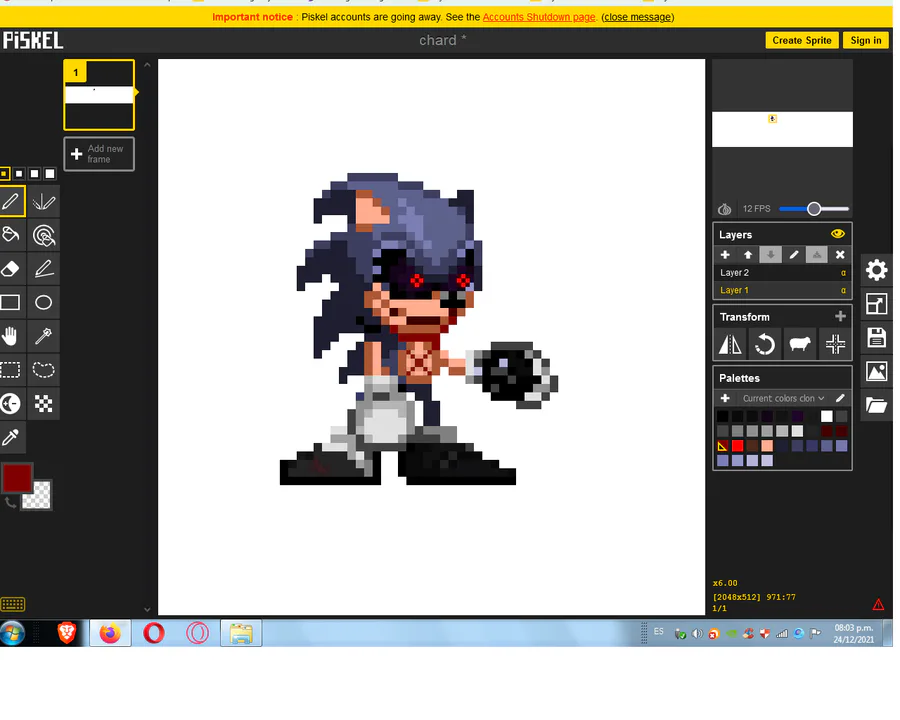Select the Color picker eyedropper tool
This screenshot has height=720, width=900.
point(11,438)
